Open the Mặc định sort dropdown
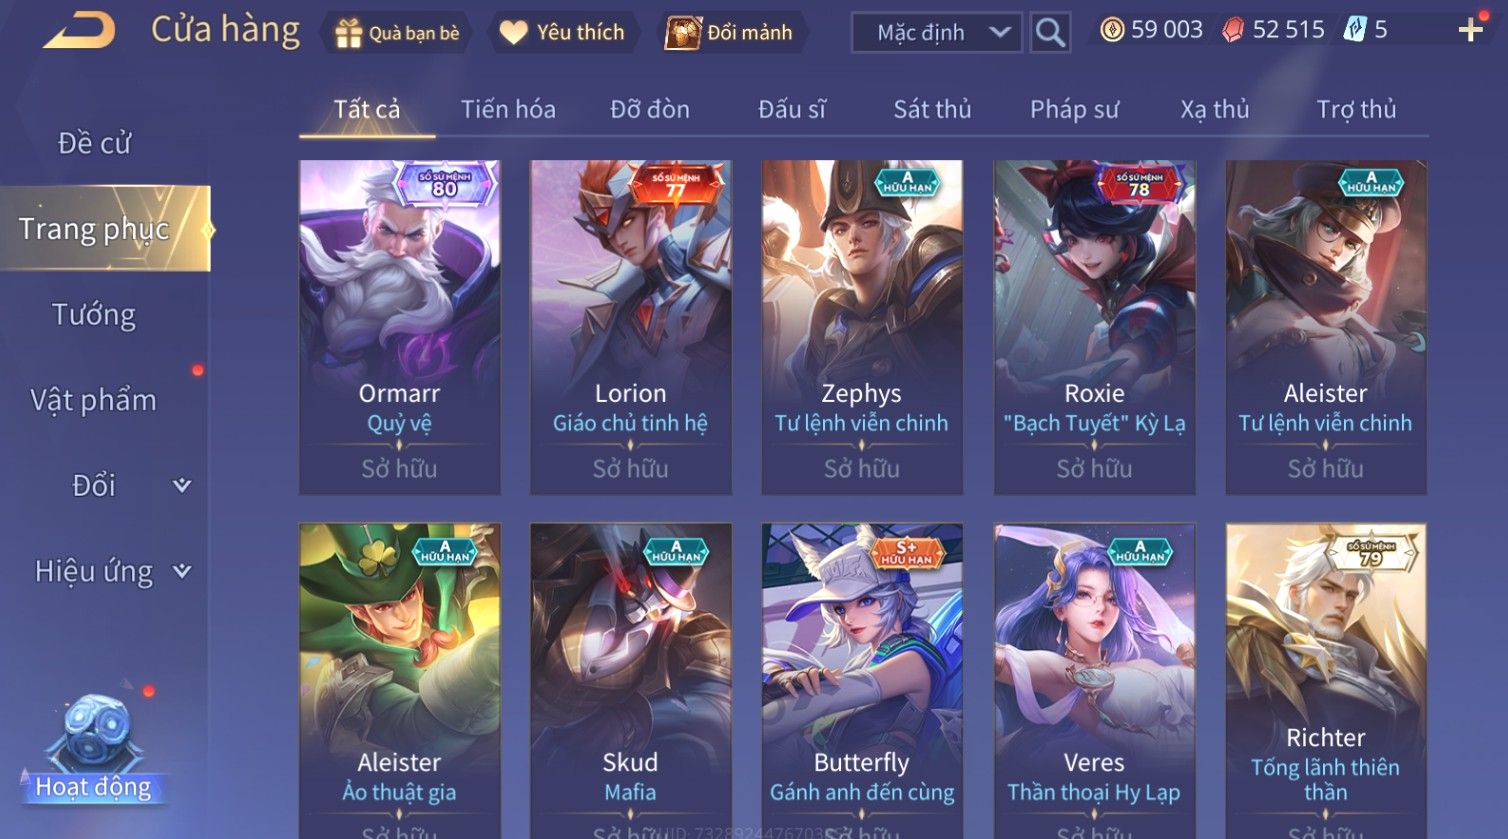1508x839 pixels. click(937, 32)
